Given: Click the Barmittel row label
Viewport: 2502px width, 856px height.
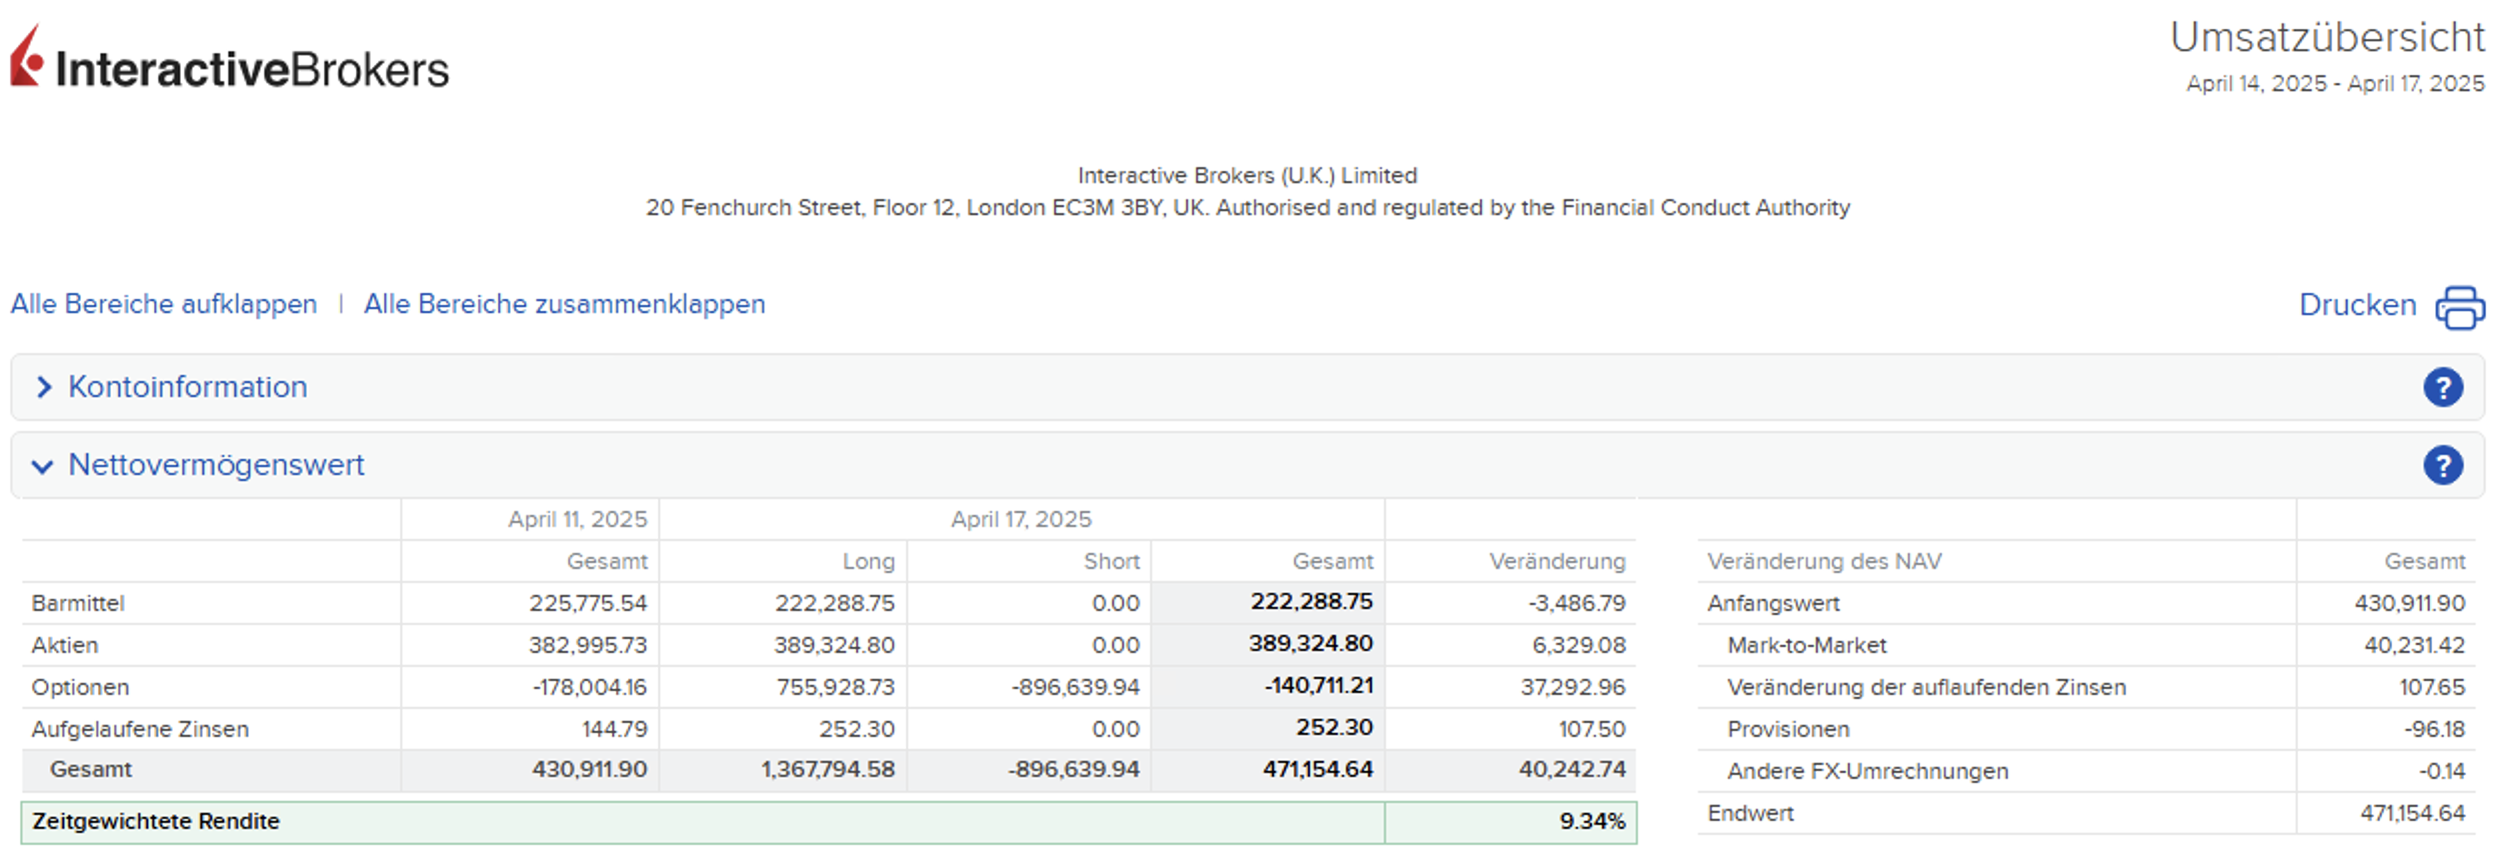Looking at the screenshot, I should [x=78, y=603].
